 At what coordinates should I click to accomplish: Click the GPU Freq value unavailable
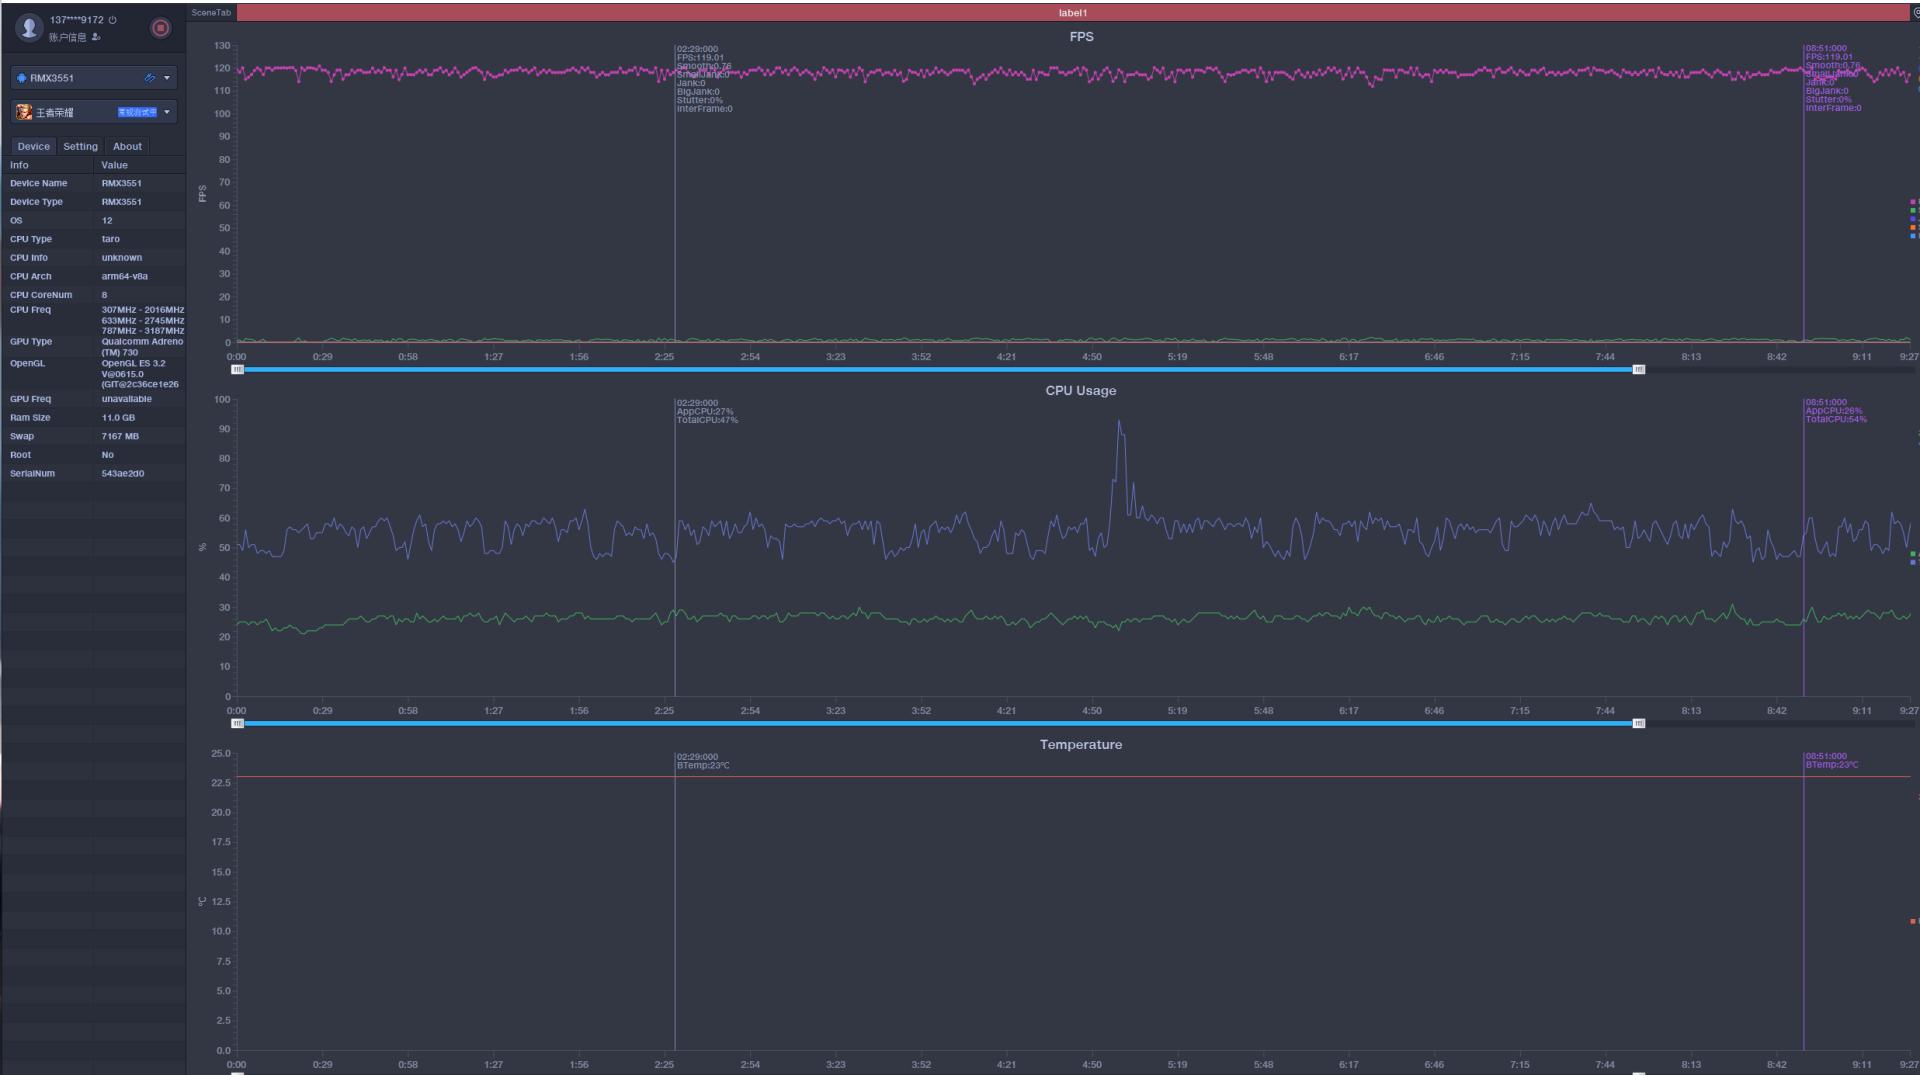[127, 399]
